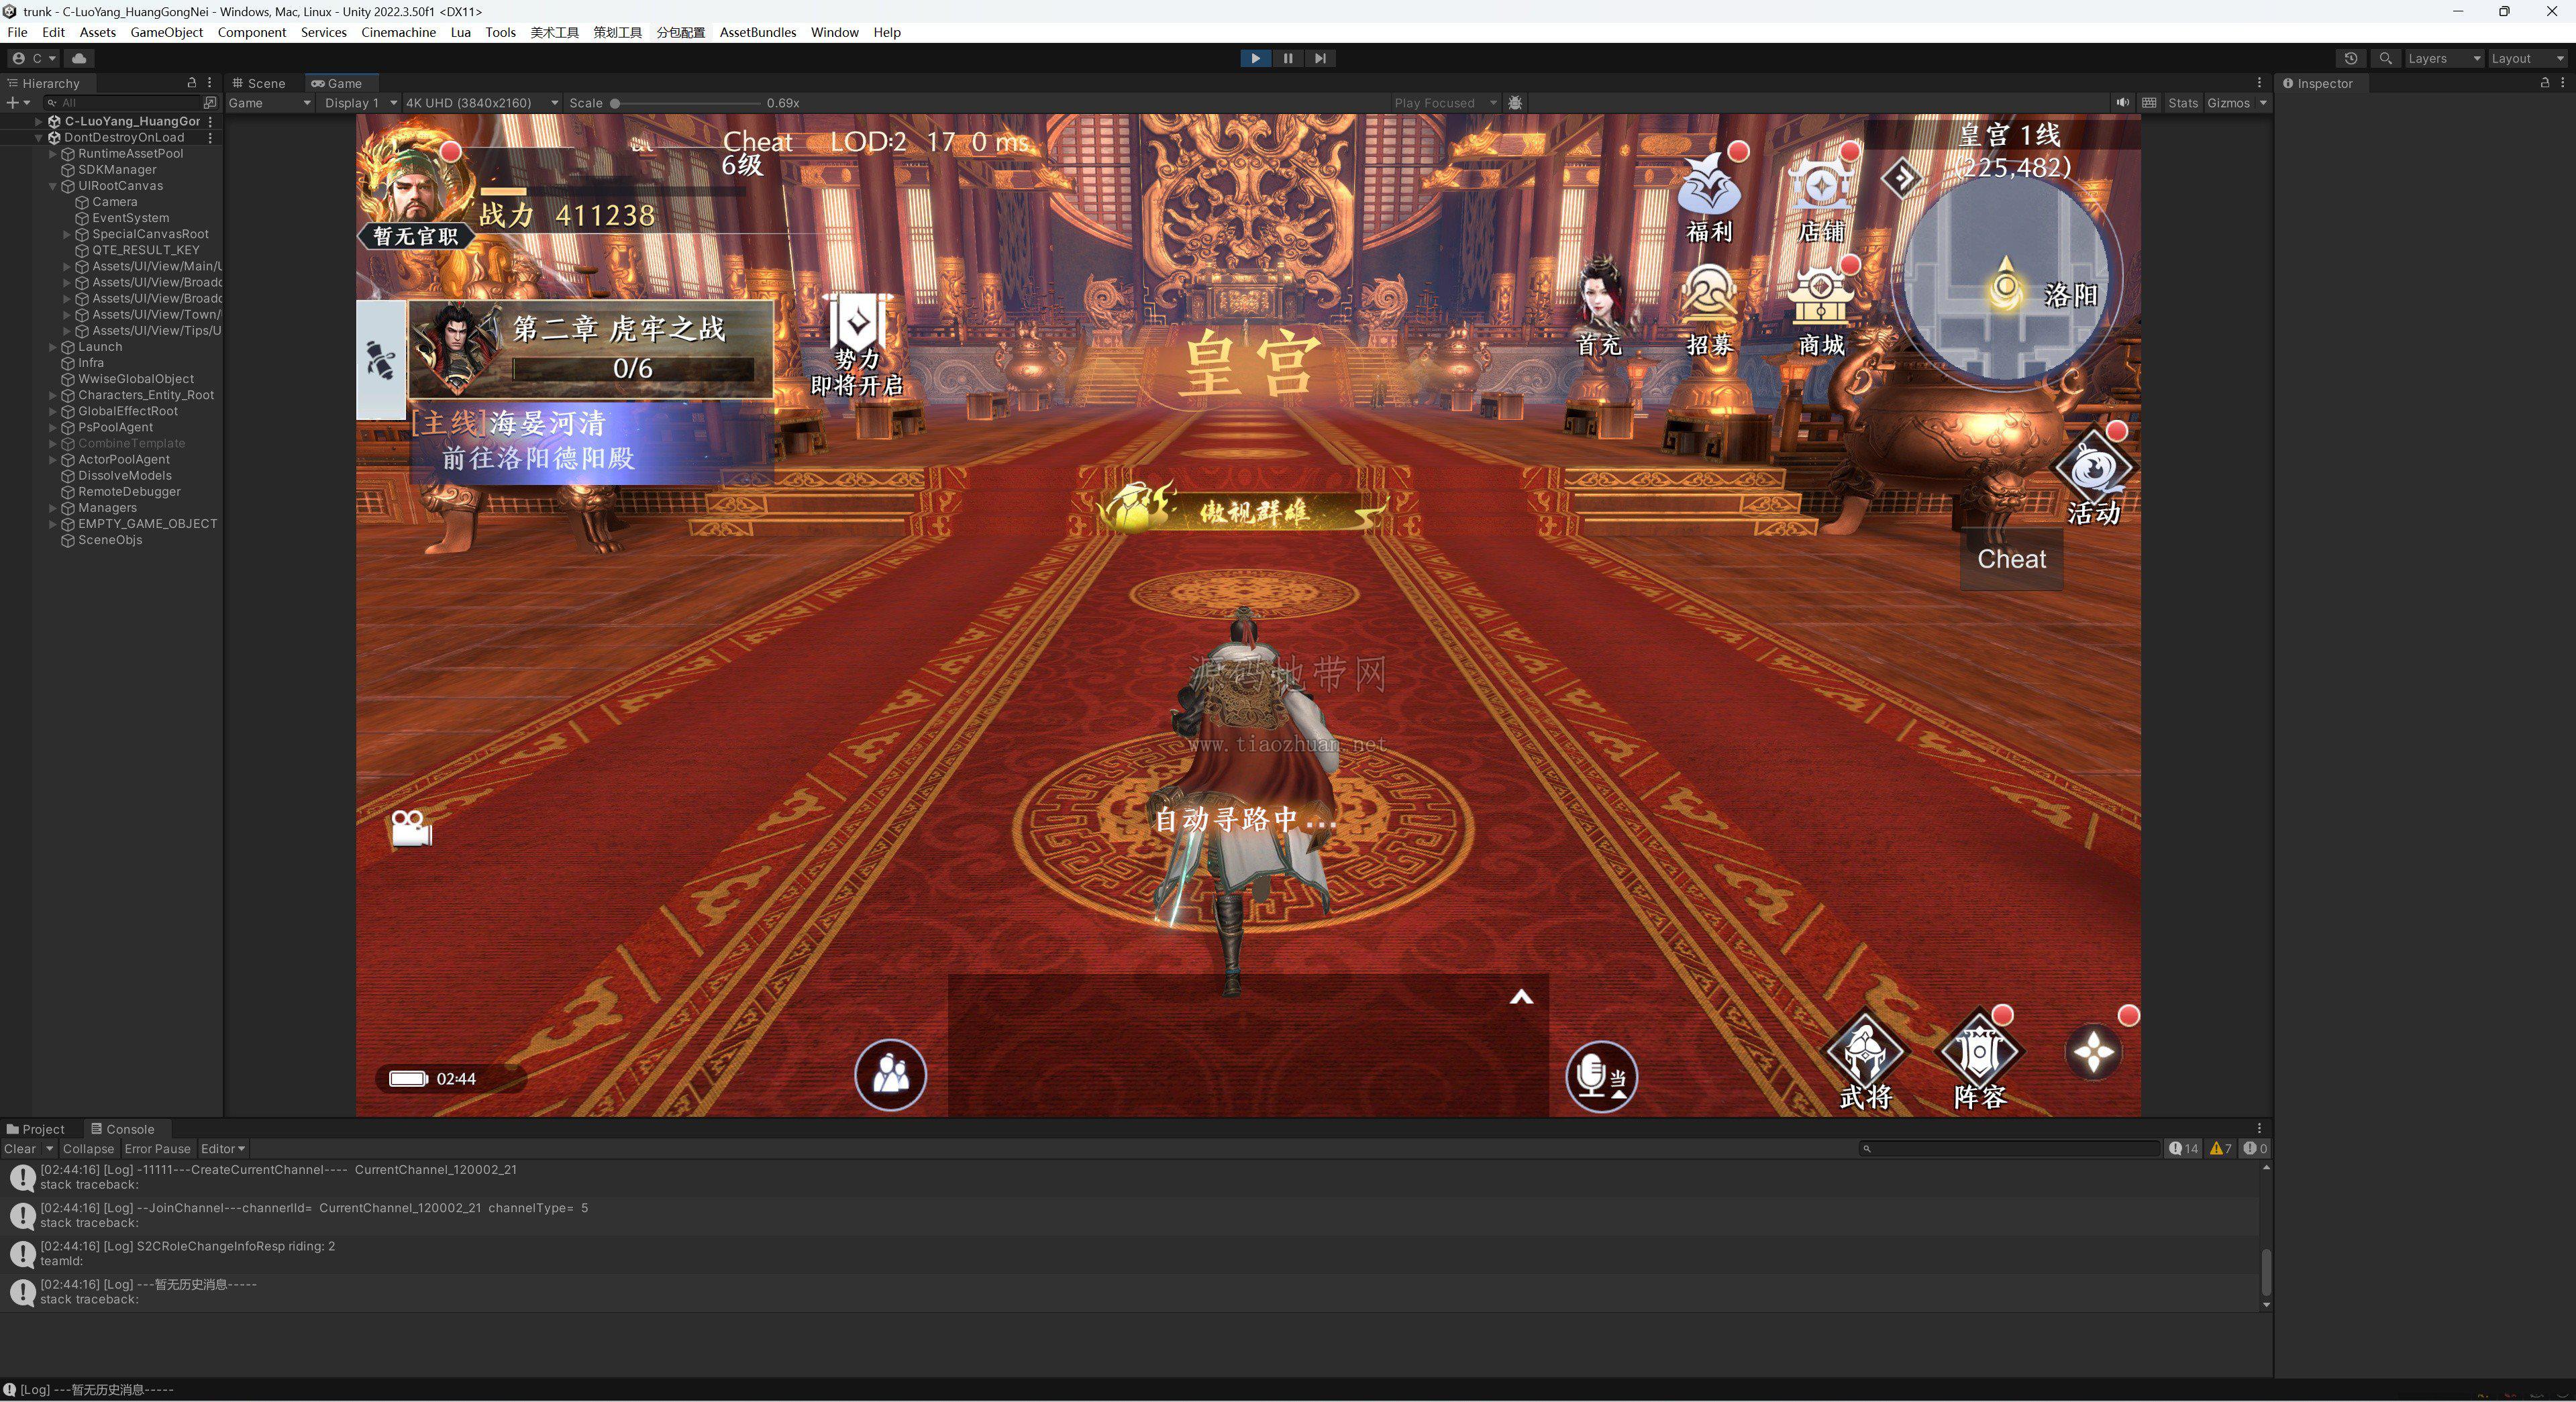Toggle Error Pause in Console
This screenshot has height=1402, width=2576.
click(x=157, y=1149)
